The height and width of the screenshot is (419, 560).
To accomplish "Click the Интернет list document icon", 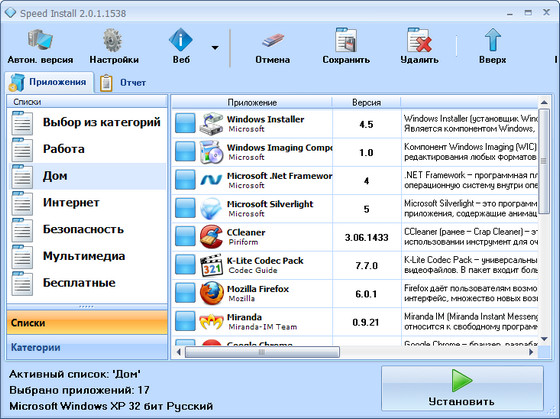I will (x=22, y=203).
